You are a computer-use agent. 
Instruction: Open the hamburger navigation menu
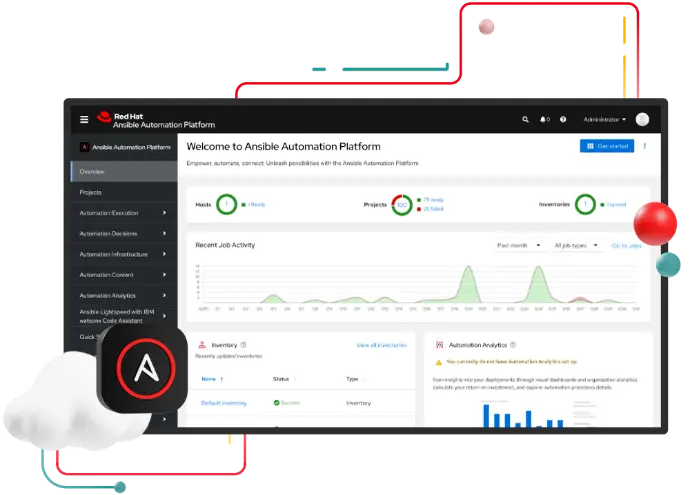click(84, 119)
